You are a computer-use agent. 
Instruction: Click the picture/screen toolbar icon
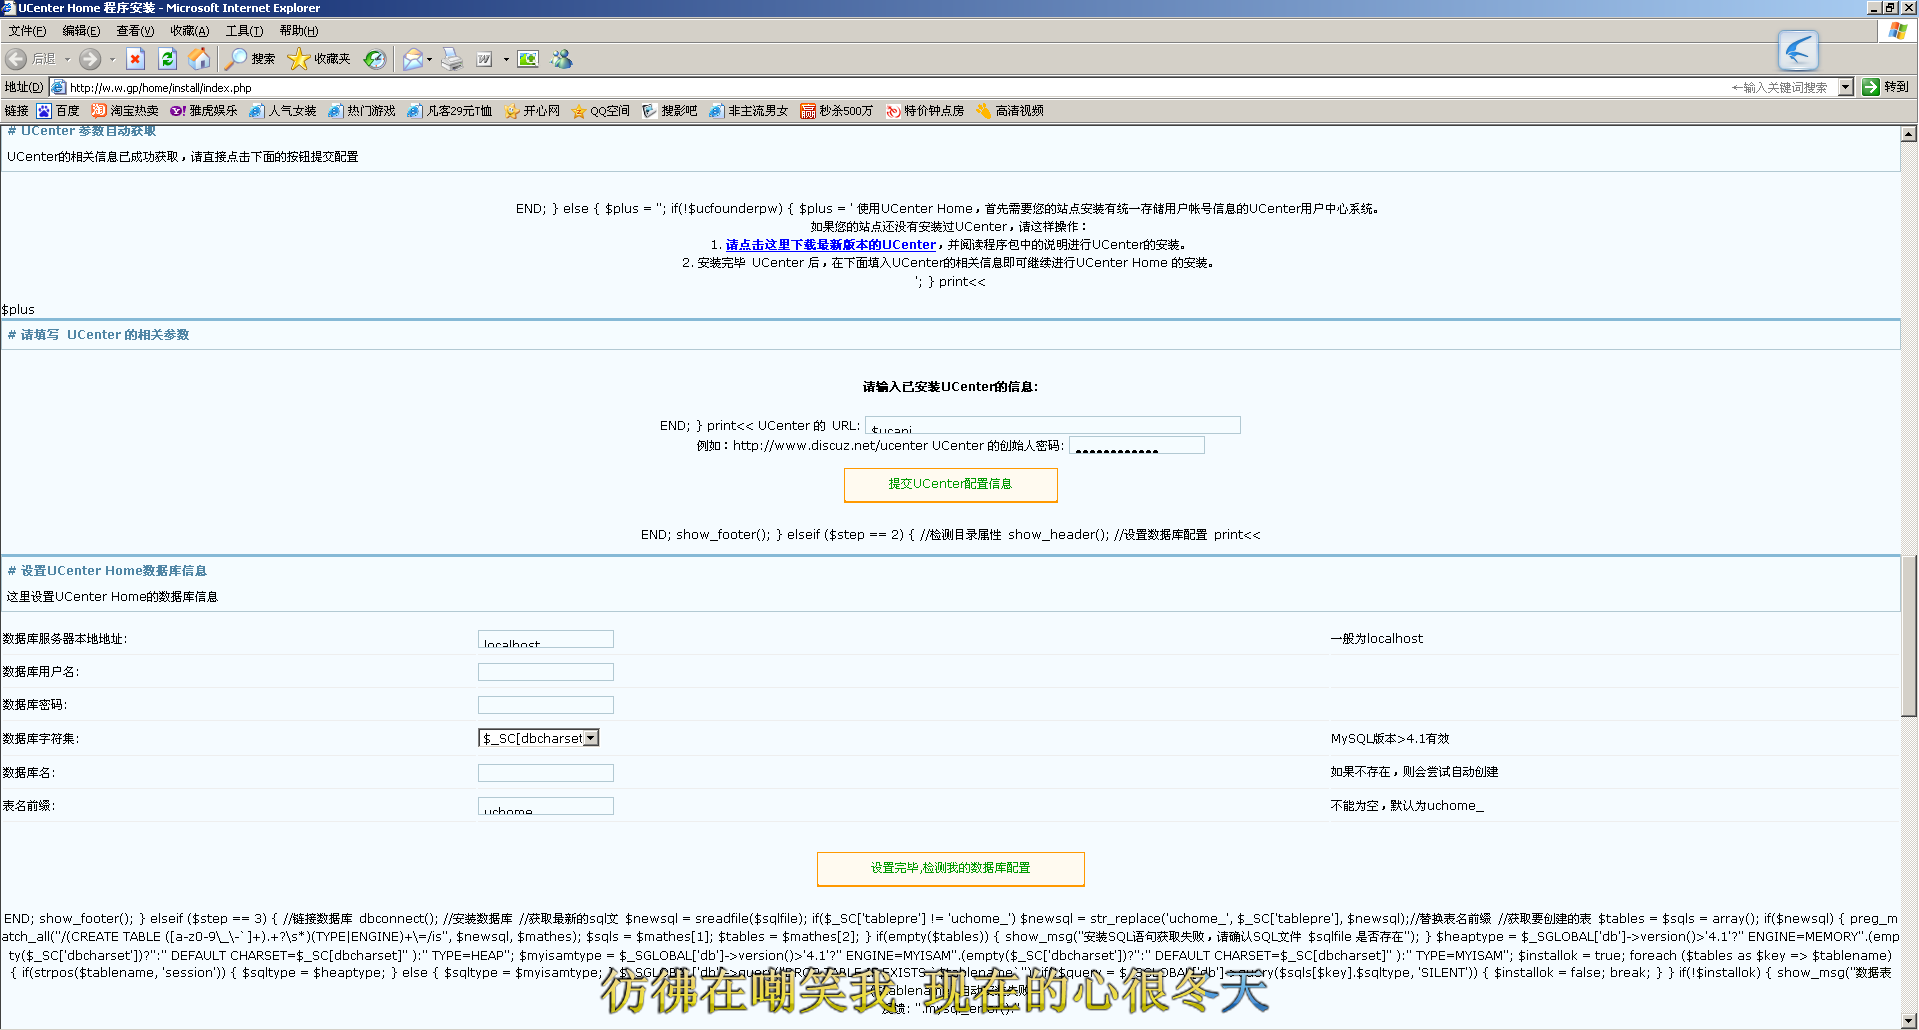pyautogui.click(x=528, y=59)
